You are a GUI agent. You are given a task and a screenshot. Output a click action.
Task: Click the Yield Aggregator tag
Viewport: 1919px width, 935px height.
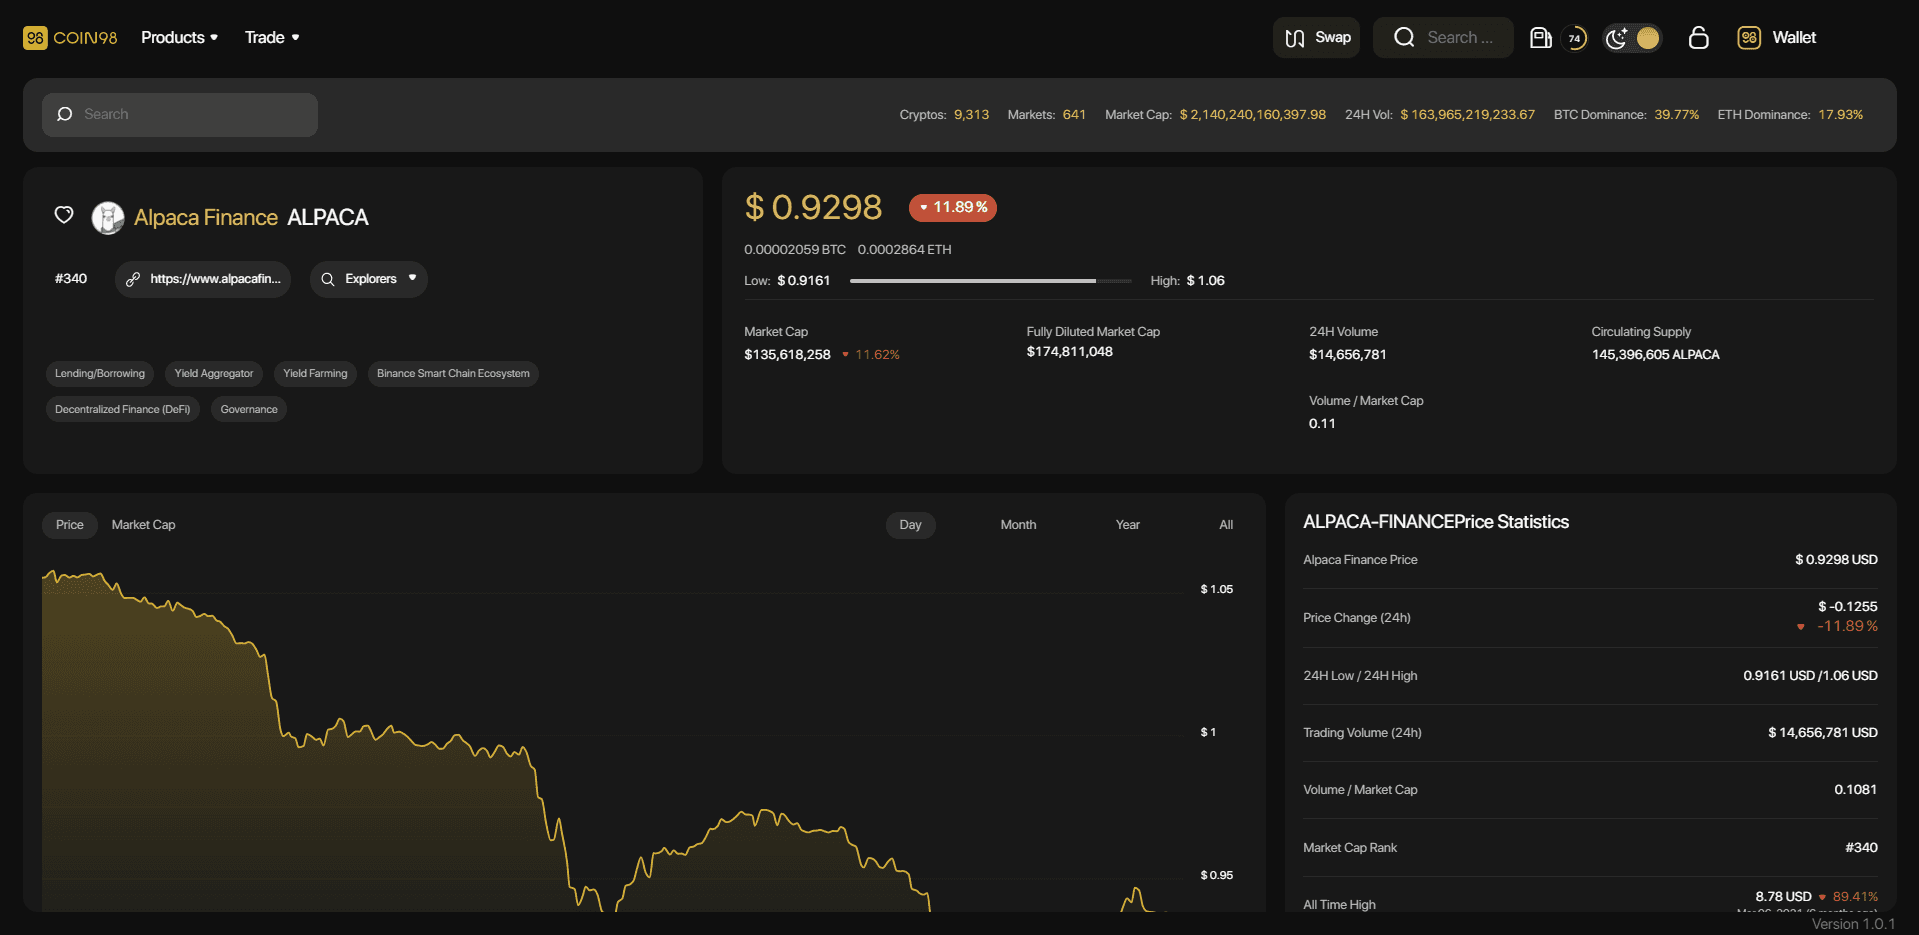(x=214, y=374)
